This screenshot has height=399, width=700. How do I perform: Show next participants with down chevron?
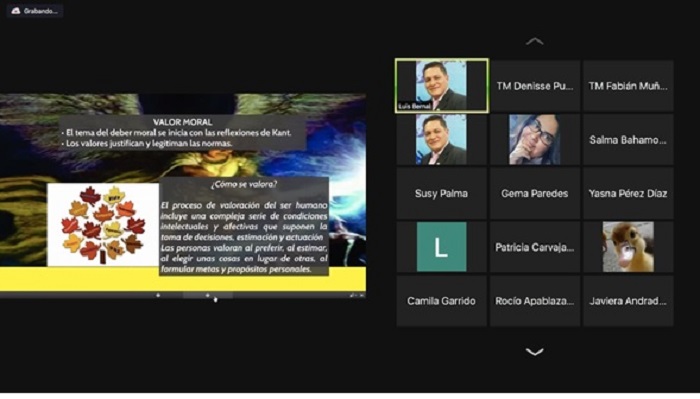(534, 352)
